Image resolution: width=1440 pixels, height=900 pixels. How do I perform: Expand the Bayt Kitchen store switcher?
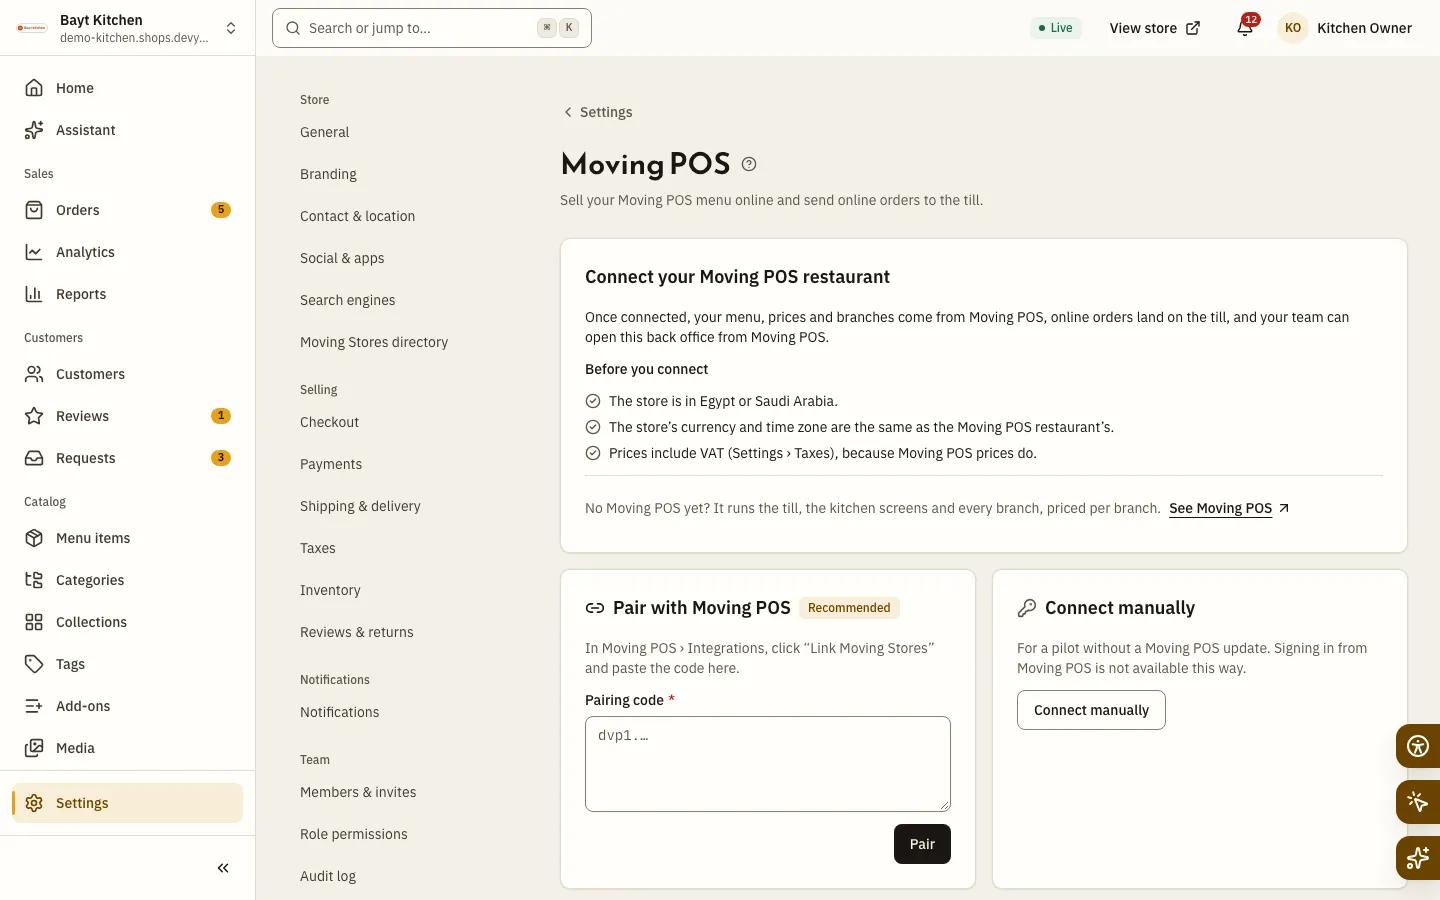[x=231, y=28]
